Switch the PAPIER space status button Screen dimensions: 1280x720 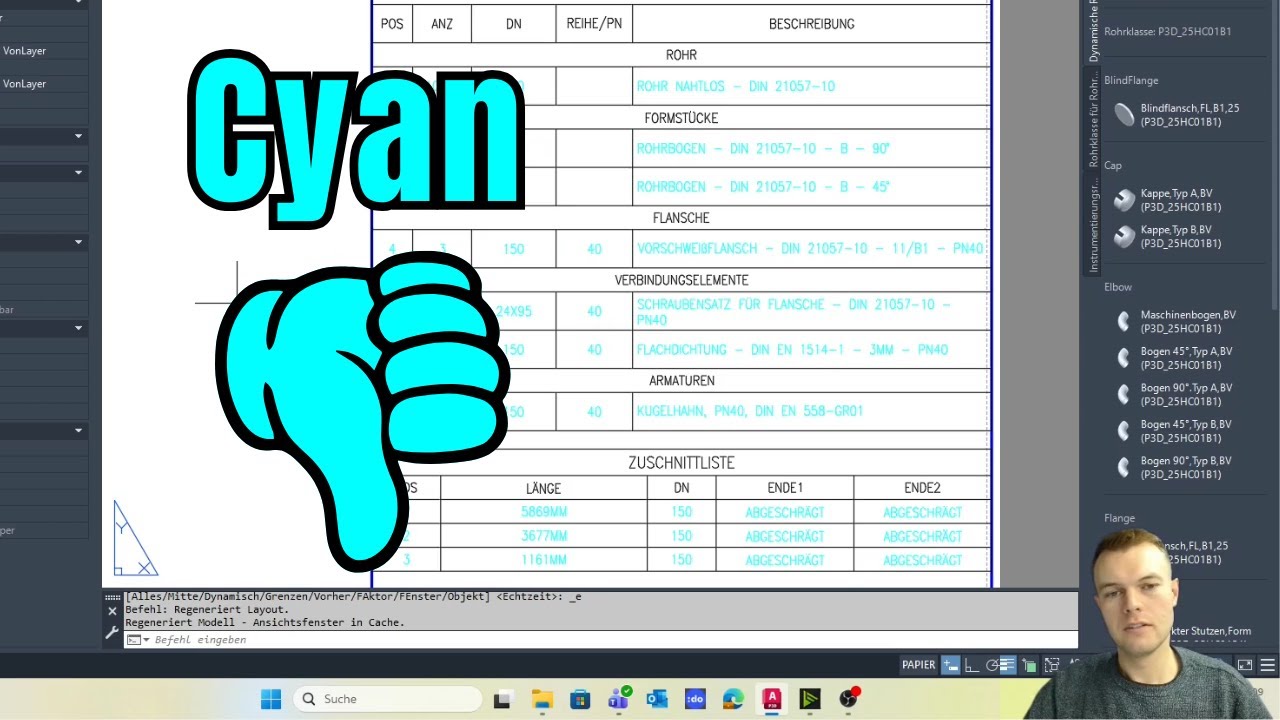coord(918,665)
